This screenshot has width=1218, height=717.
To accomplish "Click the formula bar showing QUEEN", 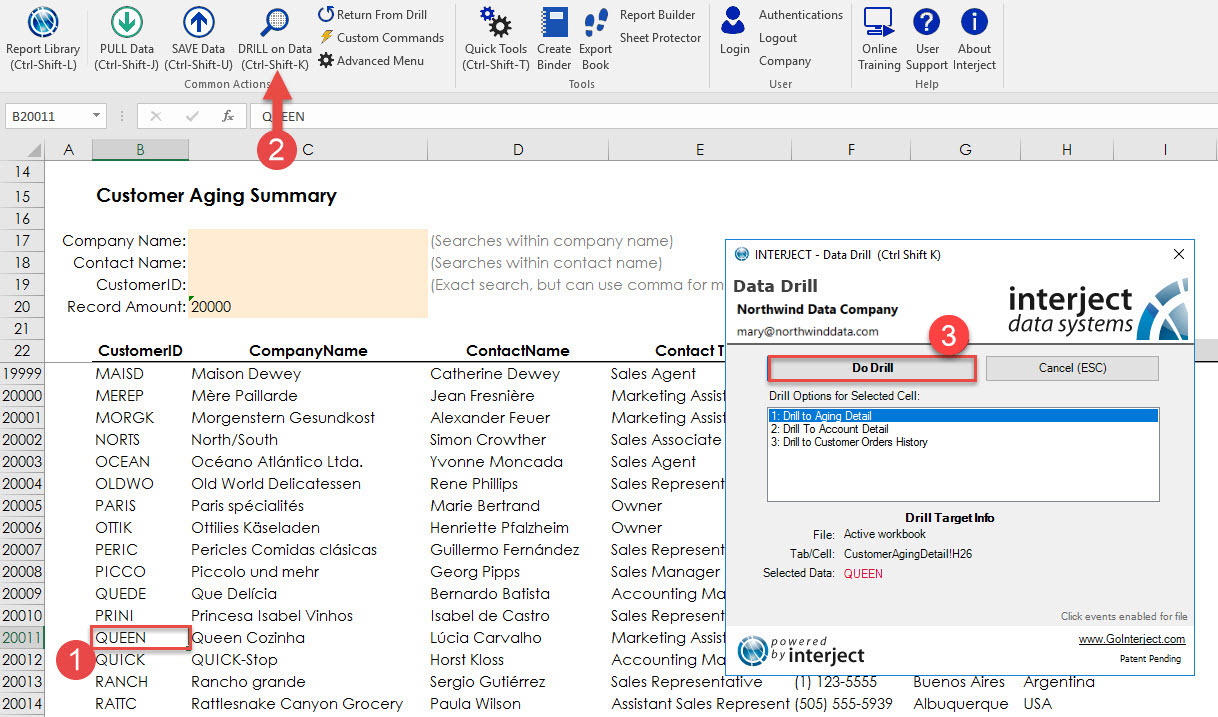I will [733, 117].
